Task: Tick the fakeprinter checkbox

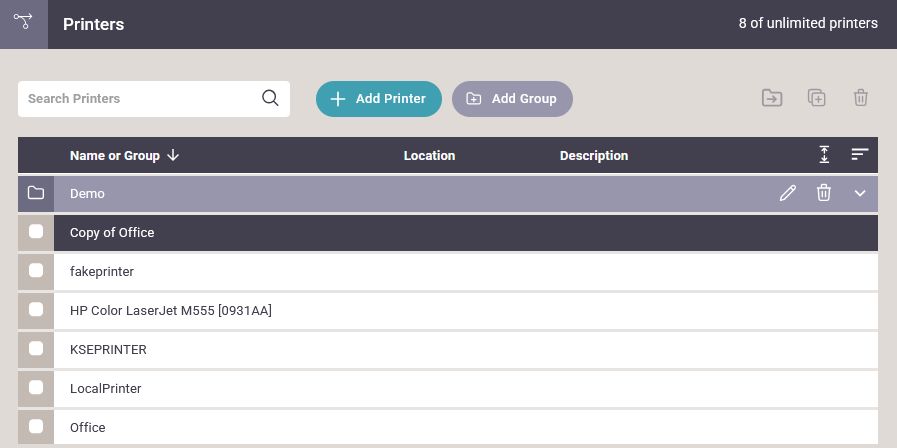Action: 36,271
